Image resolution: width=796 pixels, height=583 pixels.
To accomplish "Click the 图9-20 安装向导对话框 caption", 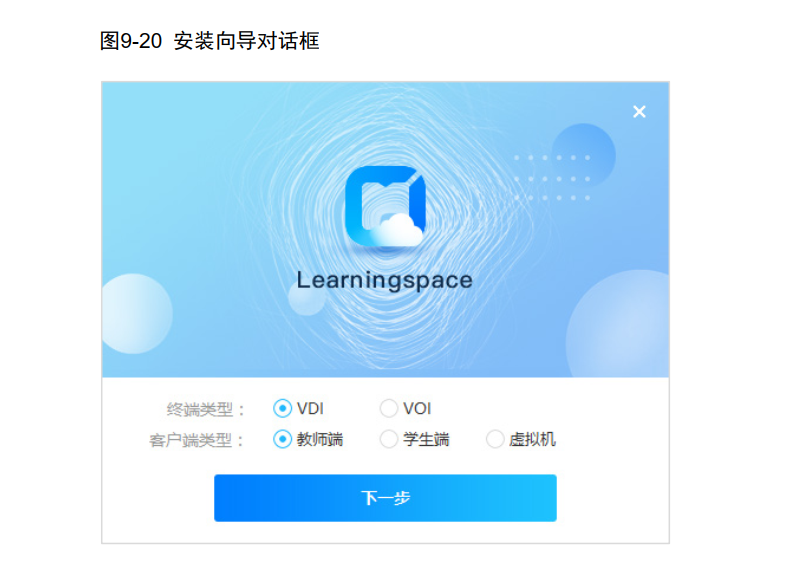I will 210,41.
